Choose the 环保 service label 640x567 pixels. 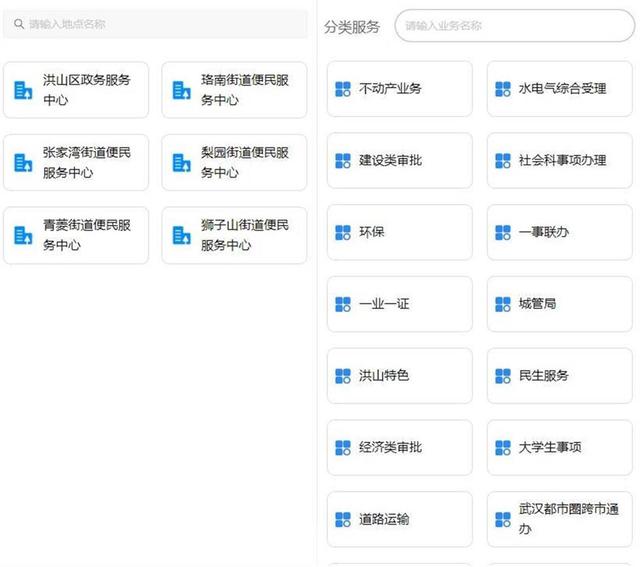[x=372, y=232]
